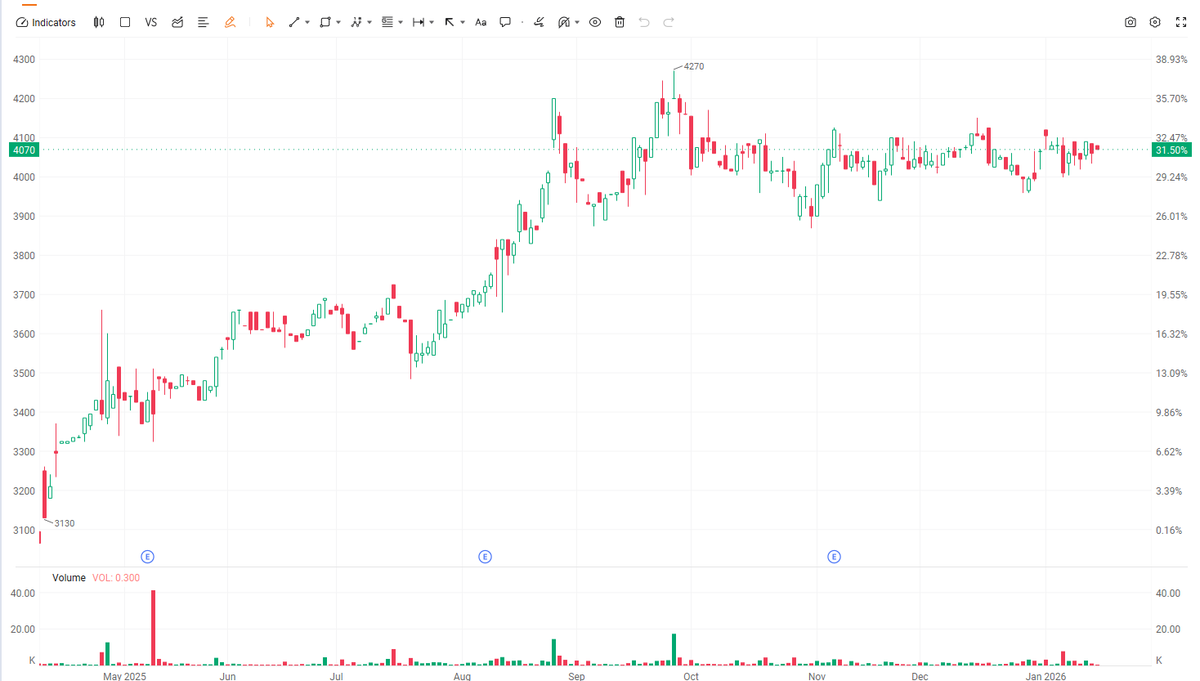Expand the Fibonacci tools dropdown arrow
Viewport: 1200px width, 681px height.
coord(401,22)
